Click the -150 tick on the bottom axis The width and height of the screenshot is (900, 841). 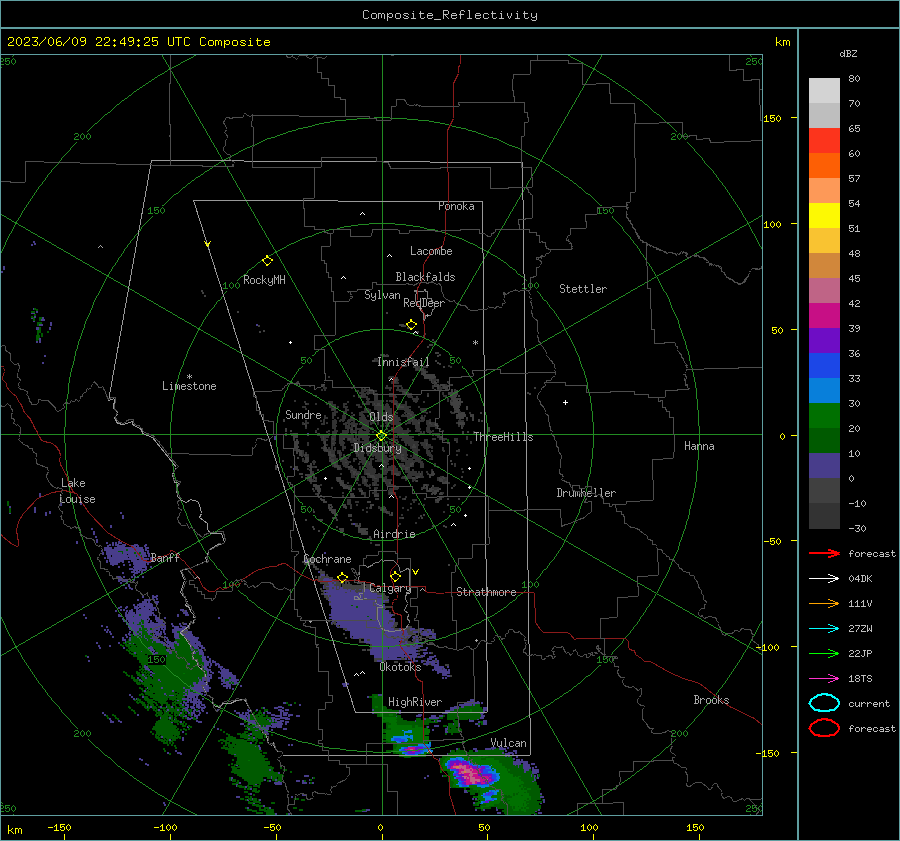pos(59,827)
